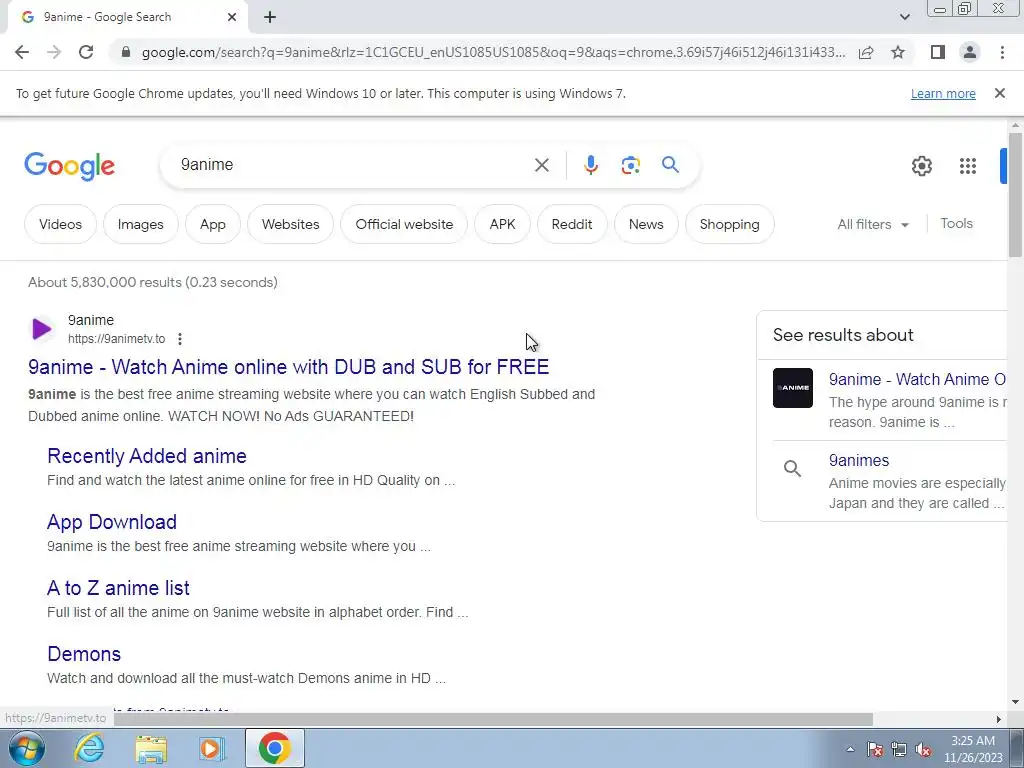This screenshot has height=768, width=1024.
Task: Search by voice microphone icon
Action: (x=590, y=165)
